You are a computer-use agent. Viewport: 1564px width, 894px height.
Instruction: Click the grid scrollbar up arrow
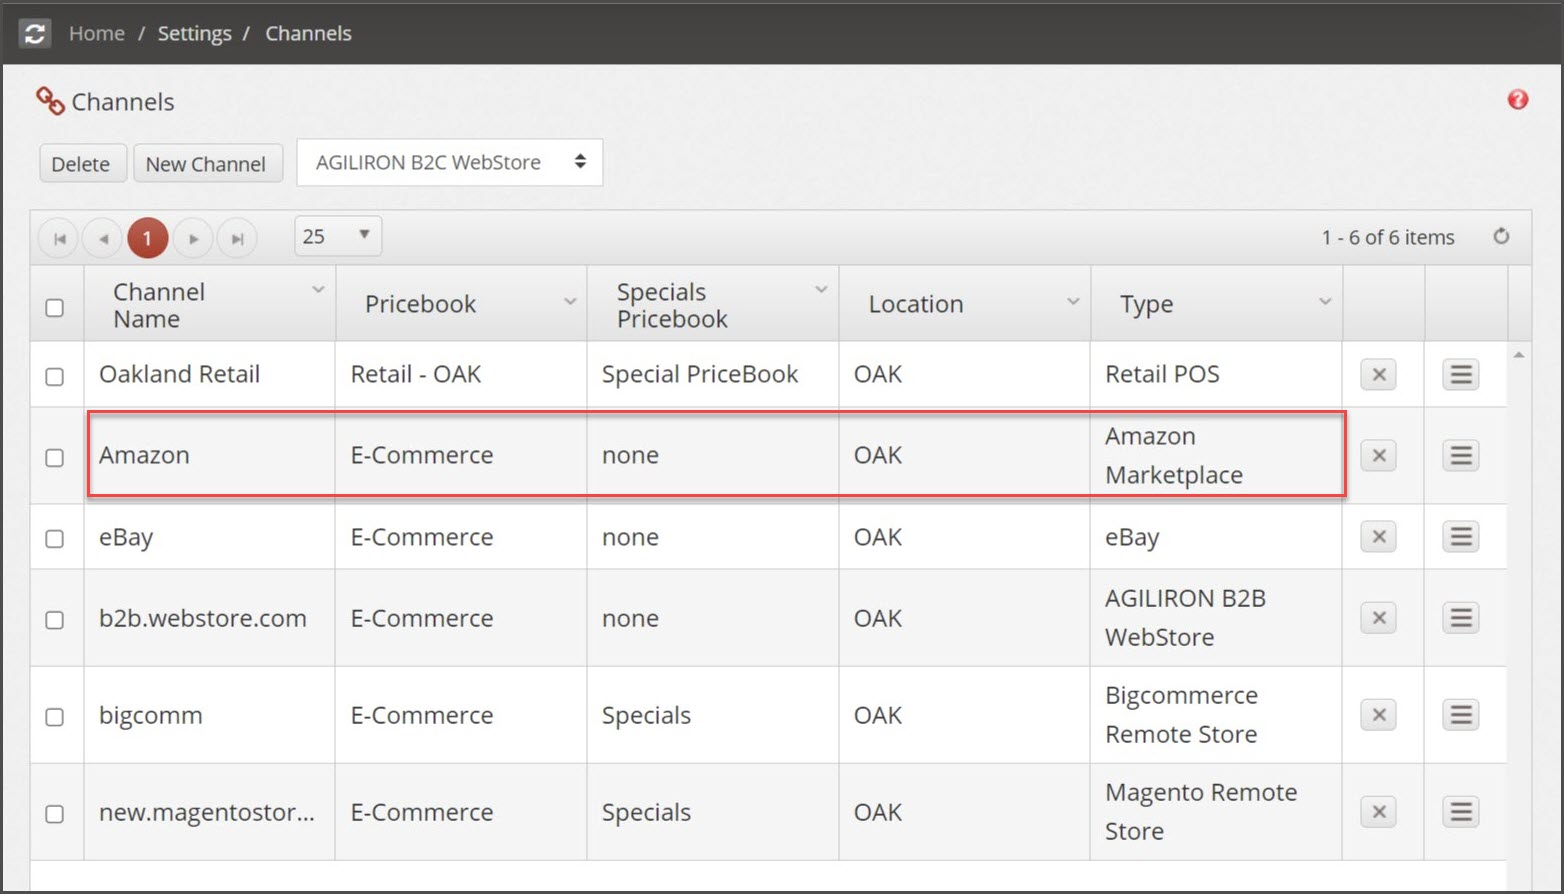1519,355
